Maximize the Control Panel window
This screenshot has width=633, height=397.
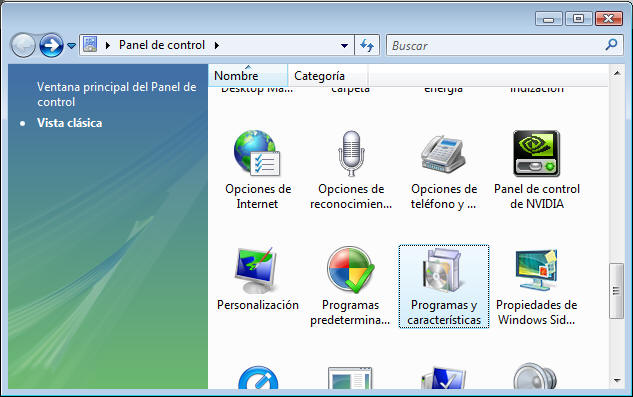[x=579, y=19]
